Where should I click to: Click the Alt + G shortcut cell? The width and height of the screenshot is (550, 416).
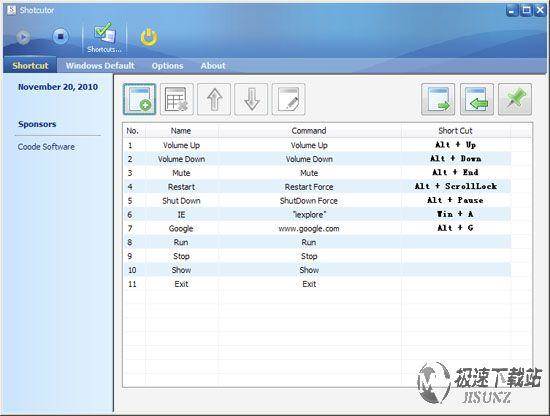[455, 228]
